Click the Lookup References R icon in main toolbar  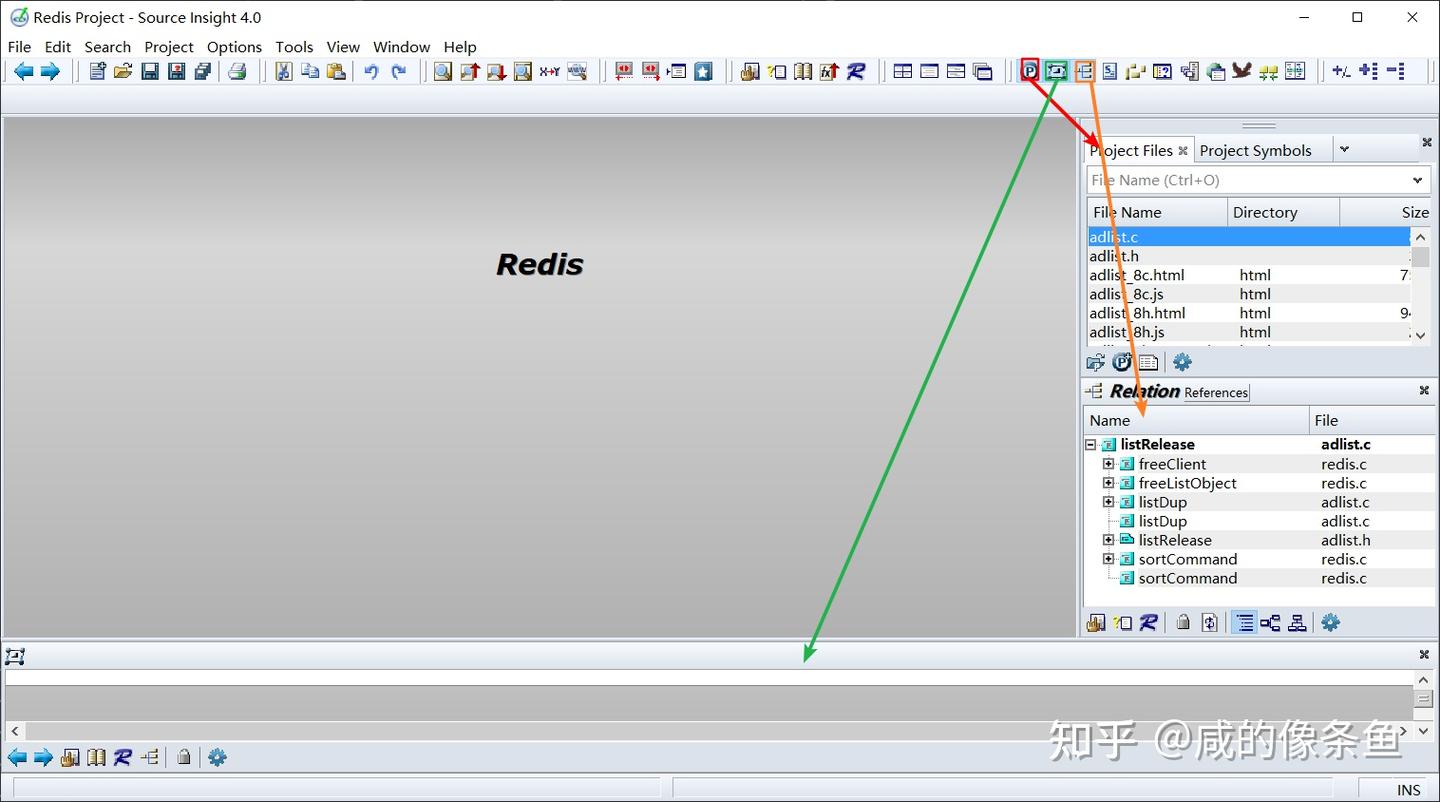pos(856,71)
